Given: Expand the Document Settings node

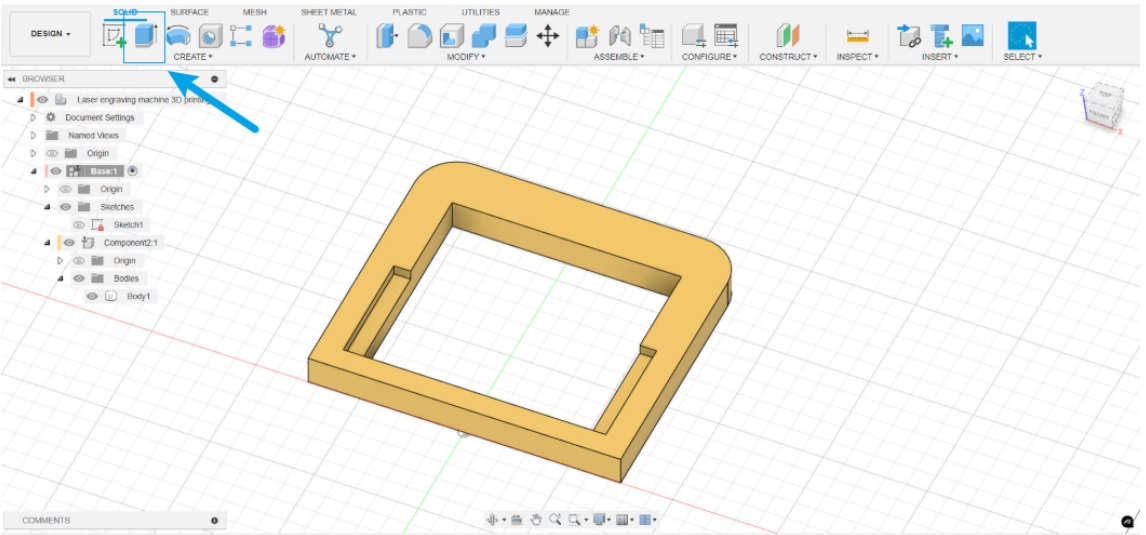Looking at the screenshot, I should tap(33, 117).
